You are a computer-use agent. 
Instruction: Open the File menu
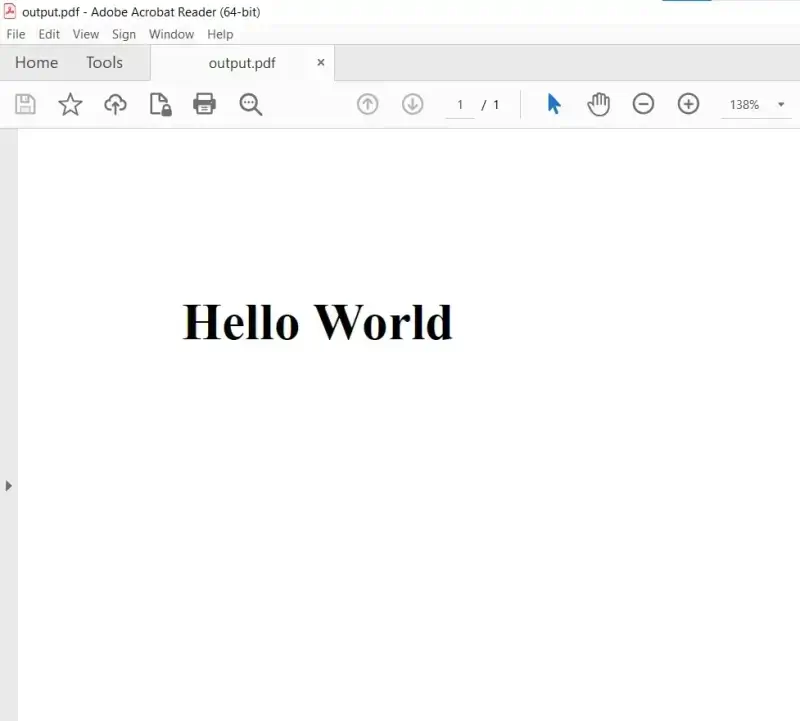[16, 34]
